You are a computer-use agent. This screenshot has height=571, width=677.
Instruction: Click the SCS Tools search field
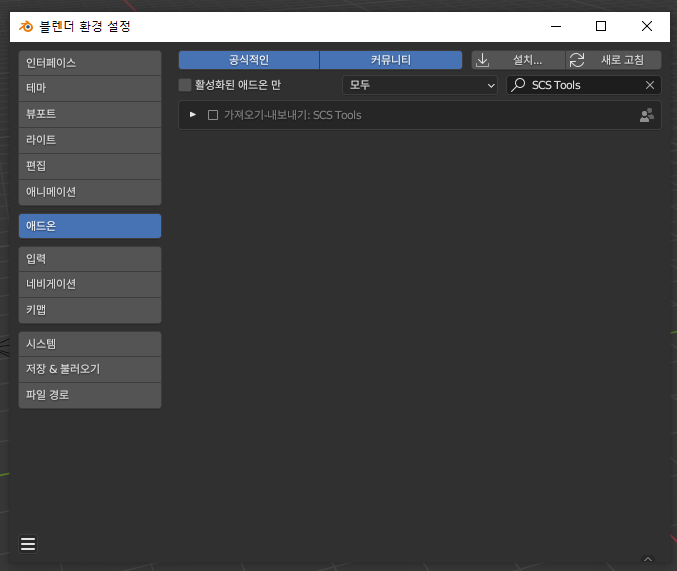point(584,85)
